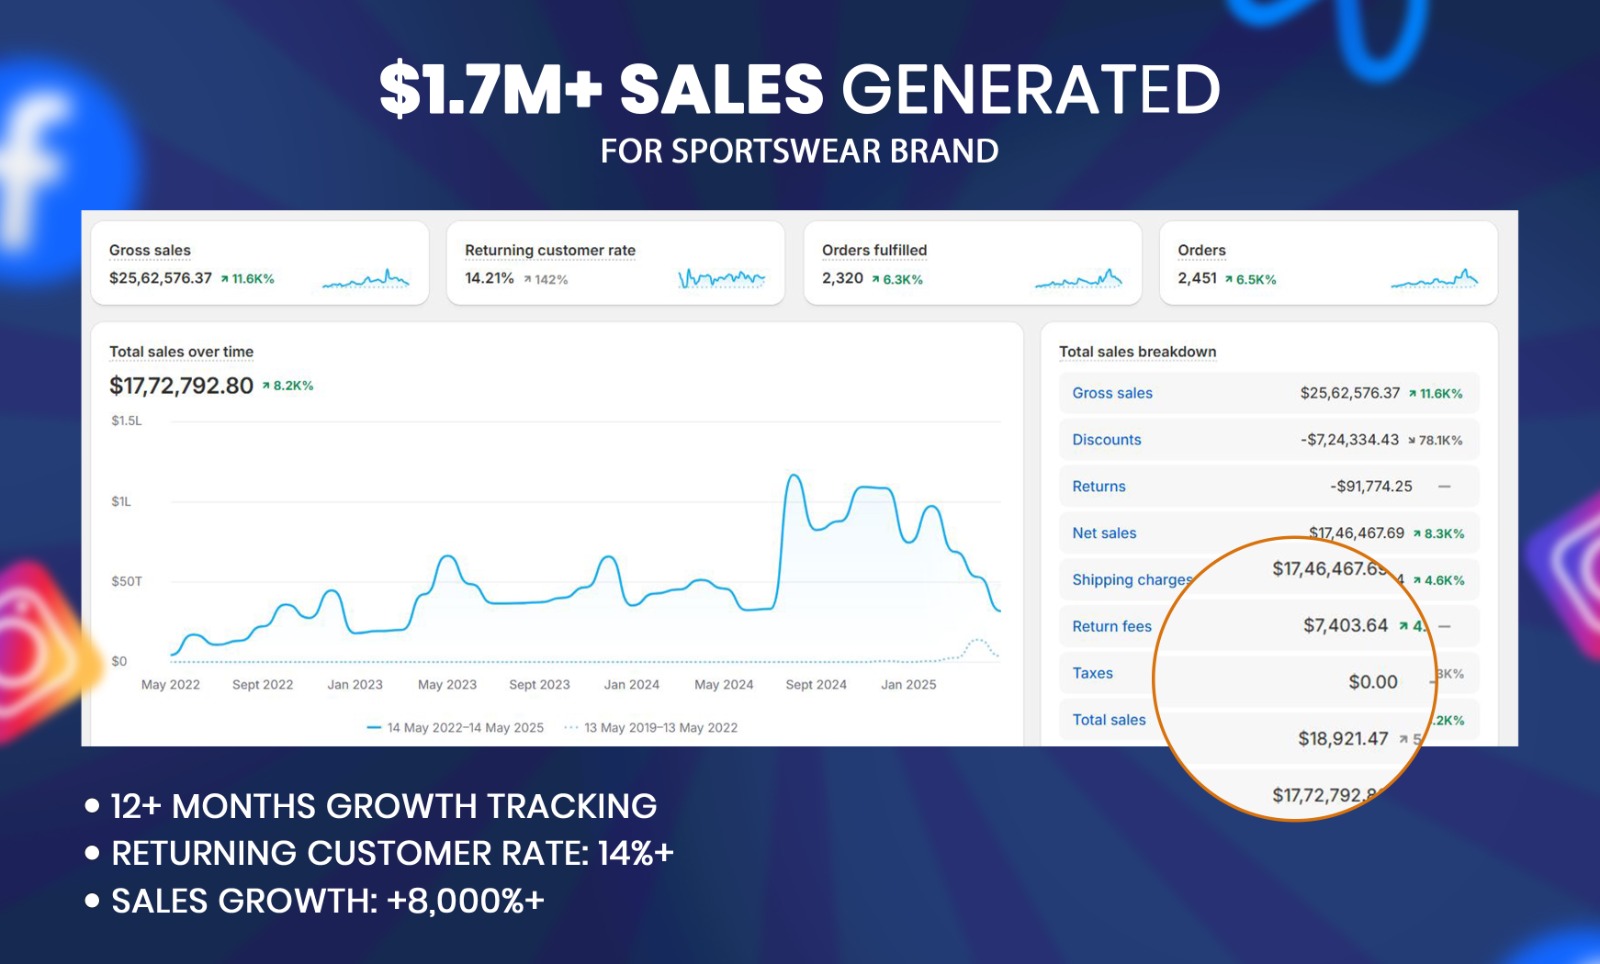The height and width of the screenshot is (964, 1600).
Task: Click the '-$91,774.25' returns amount
Action: 1371,486
